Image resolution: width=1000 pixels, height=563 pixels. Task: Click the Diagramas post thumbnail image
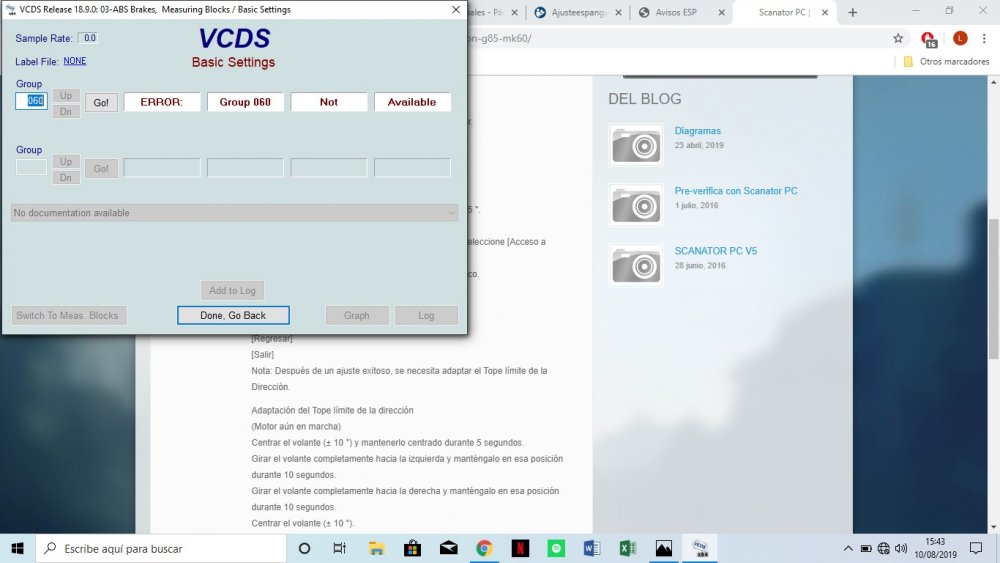[636, 145]
